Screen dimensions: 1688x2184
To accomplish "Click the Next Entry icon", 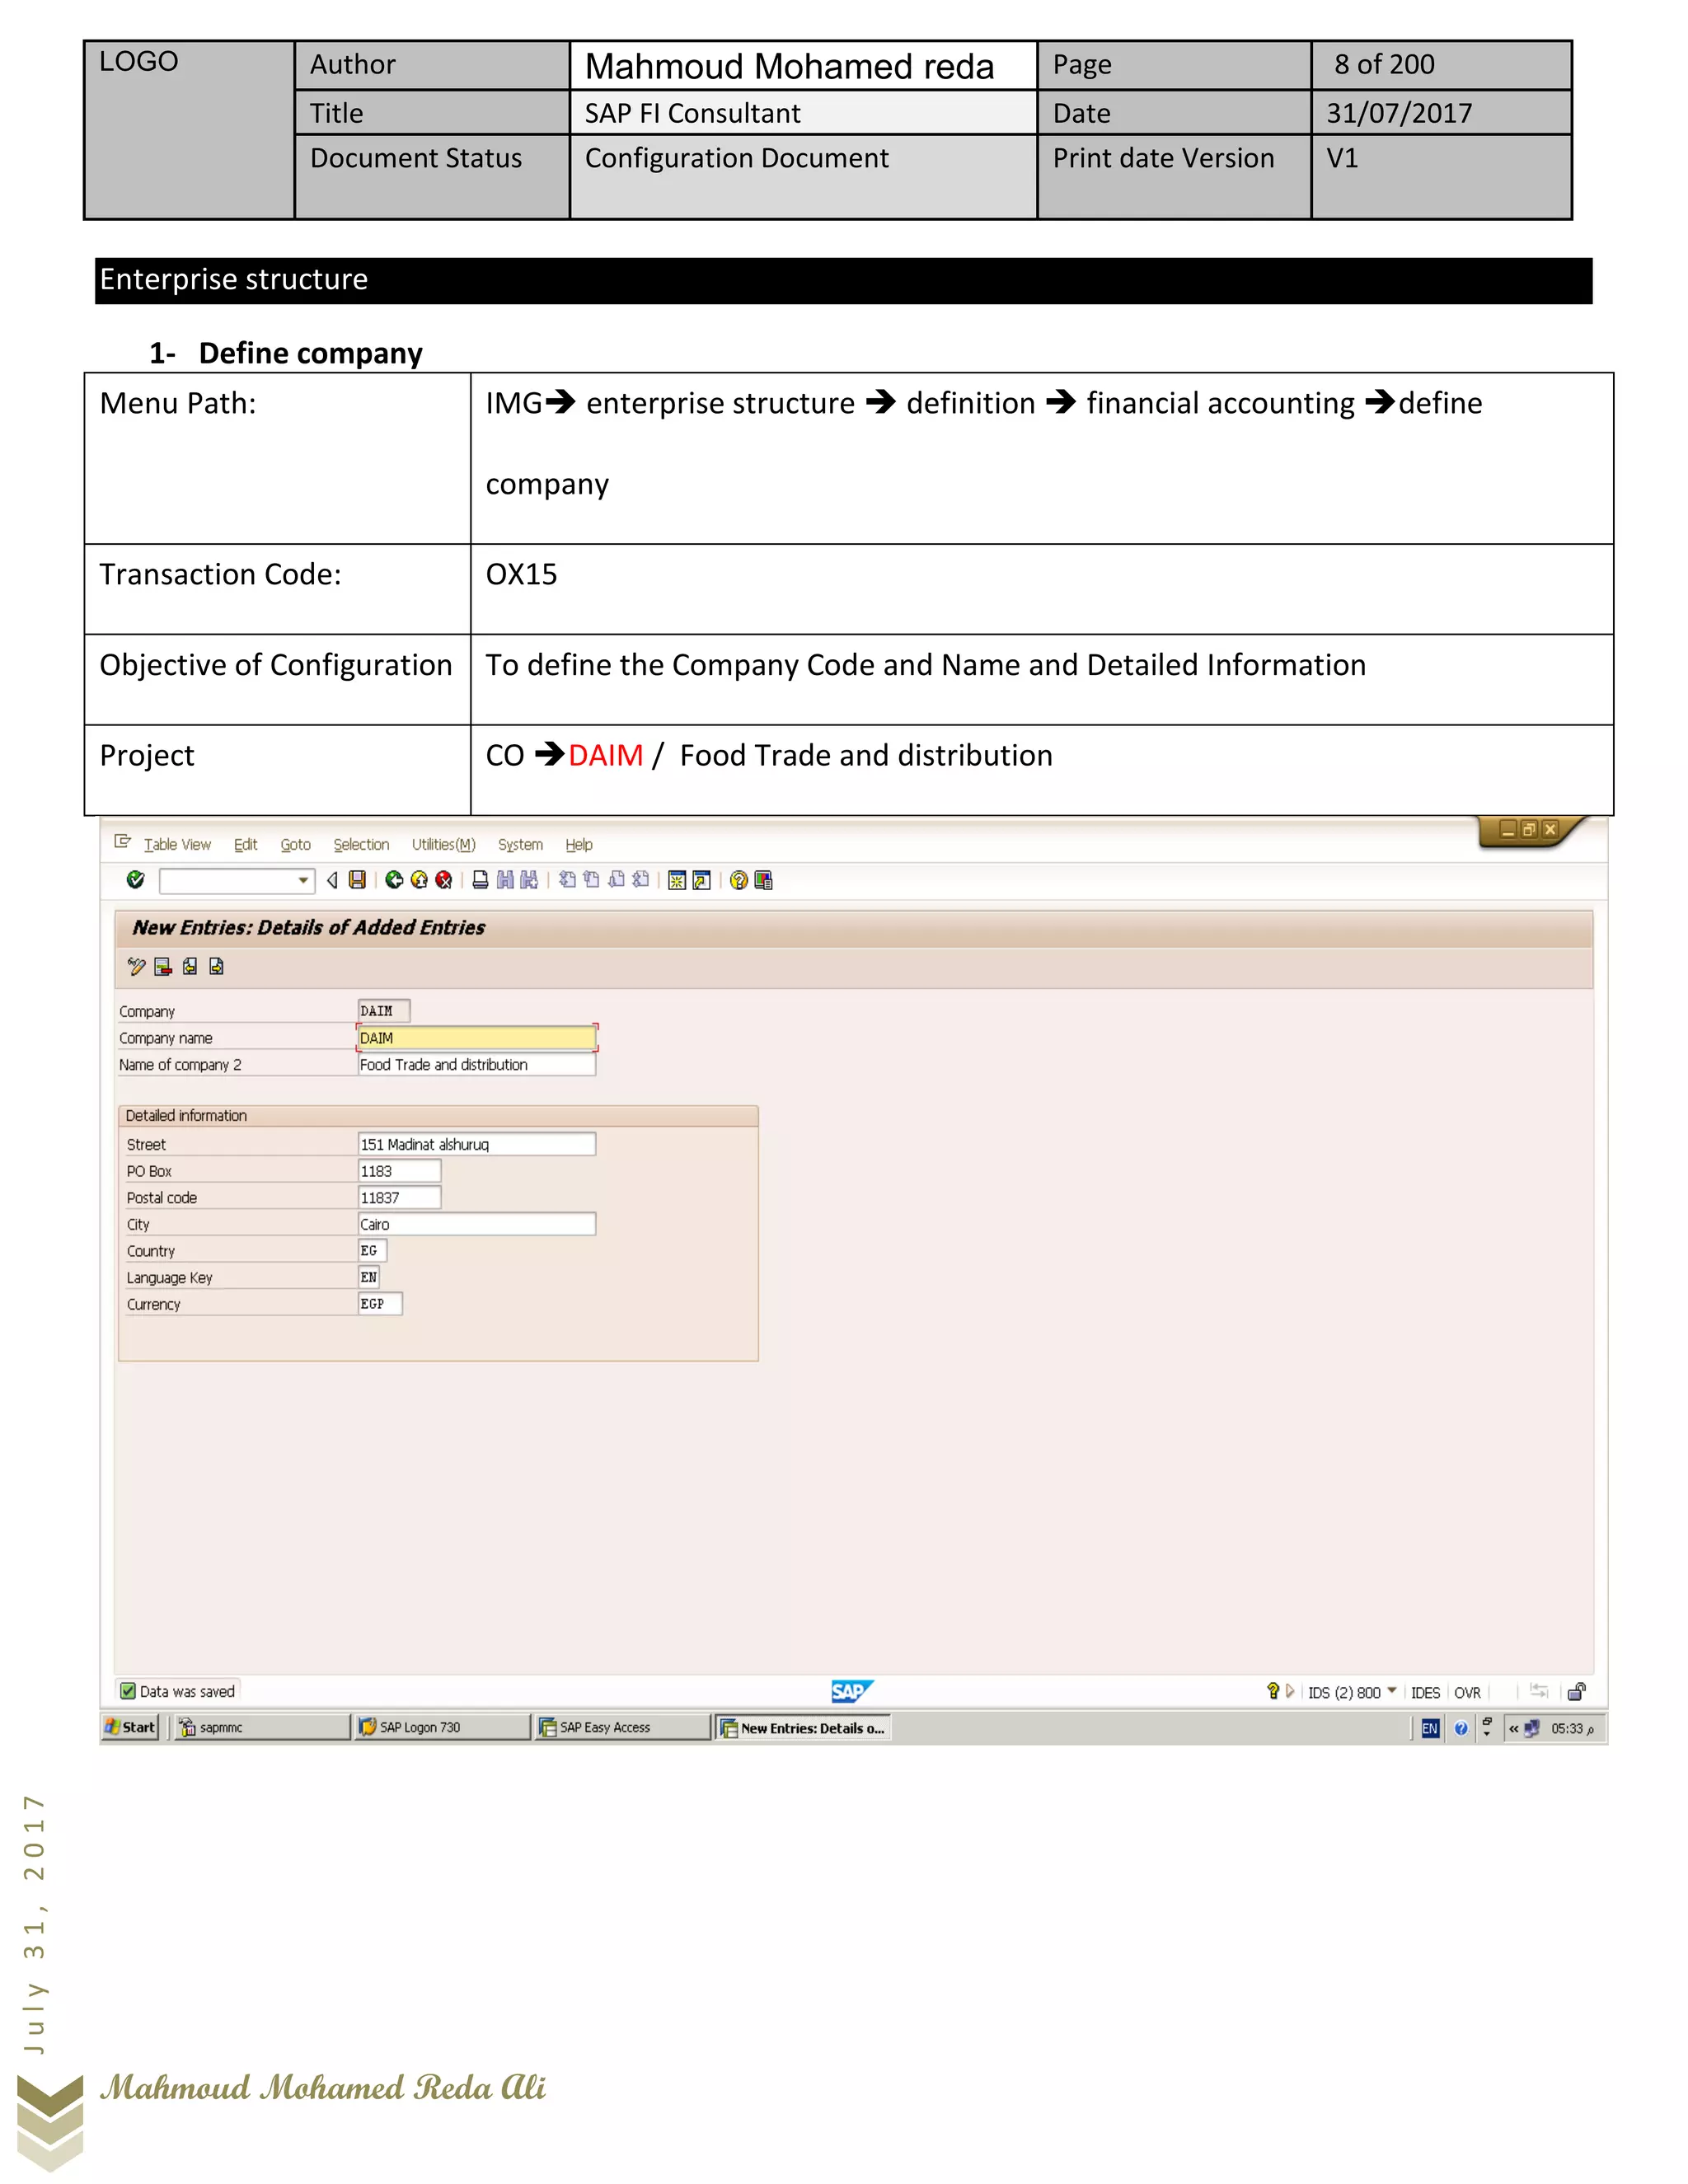I will [216, 966].
